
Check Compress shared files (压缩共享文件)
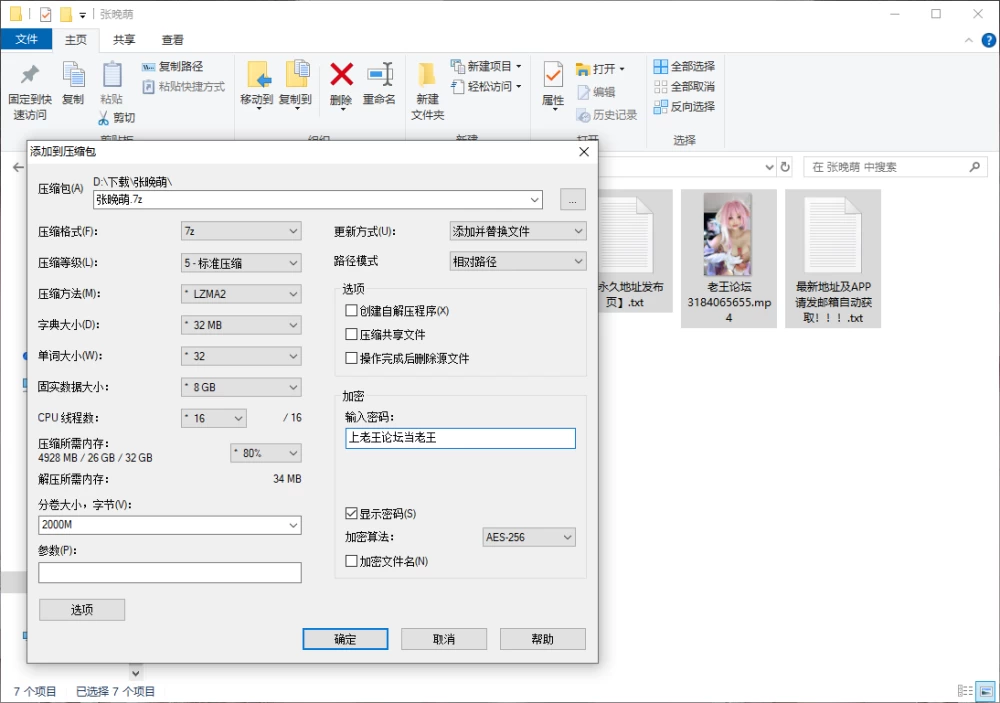click(x=351, y=334)
